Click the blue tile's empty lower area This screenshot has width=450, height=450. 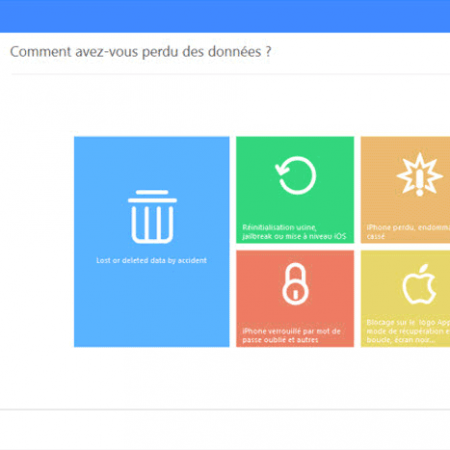point(152,307)
